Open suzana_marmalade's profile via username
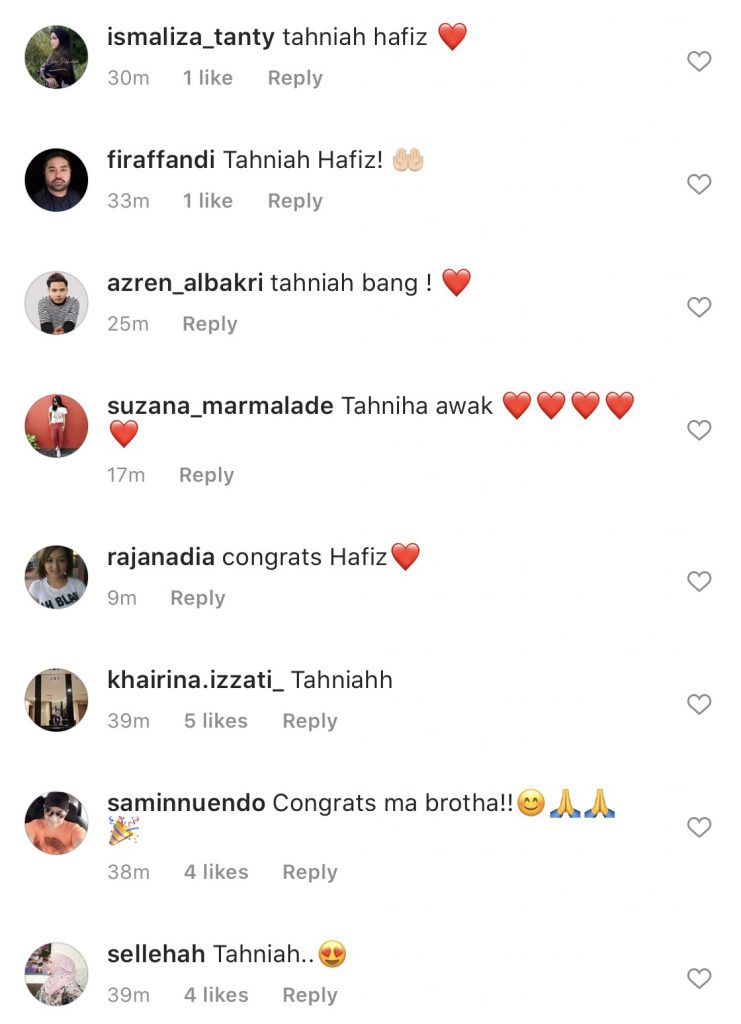The image size is (741, 1024). pos(220,406)
